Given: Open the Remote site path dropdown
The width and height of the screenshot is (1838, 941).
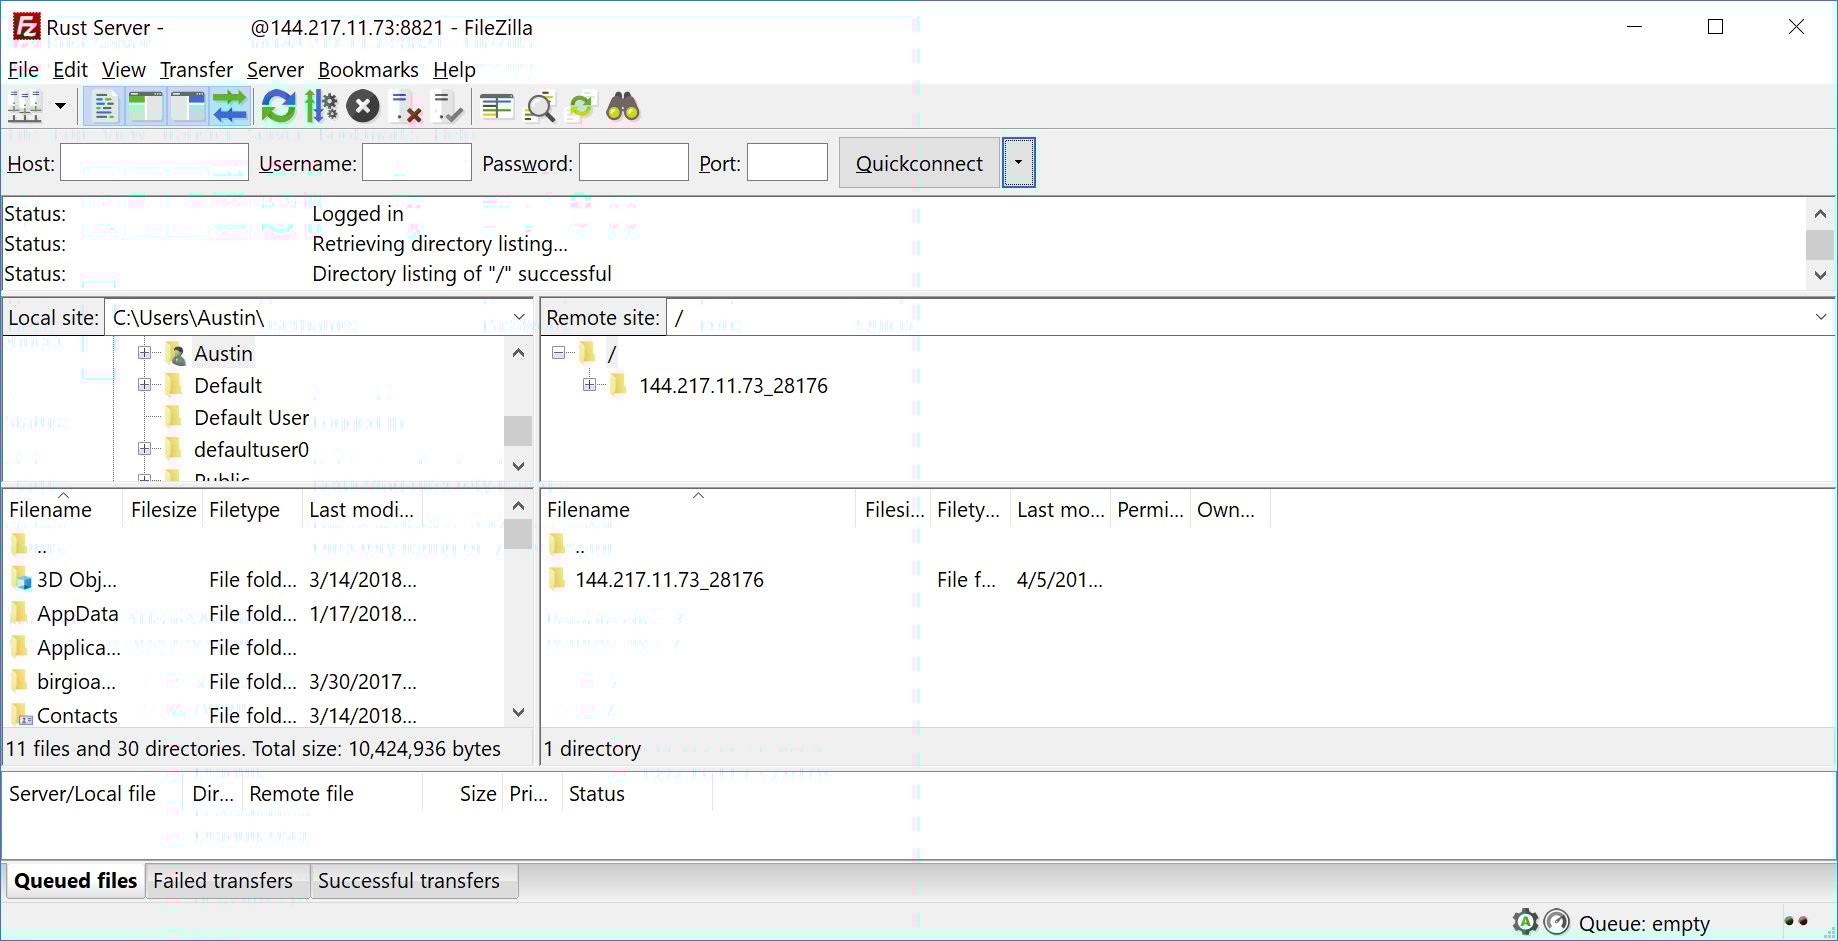Looking at the screenshot, I should [1820, 317].
